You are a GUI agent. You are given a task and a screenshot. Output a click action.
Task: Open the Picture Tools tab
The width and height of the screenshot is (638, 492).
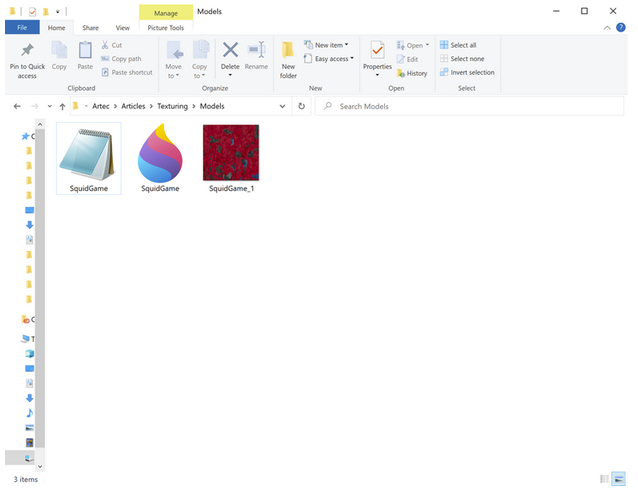click(x=166, y=28)
